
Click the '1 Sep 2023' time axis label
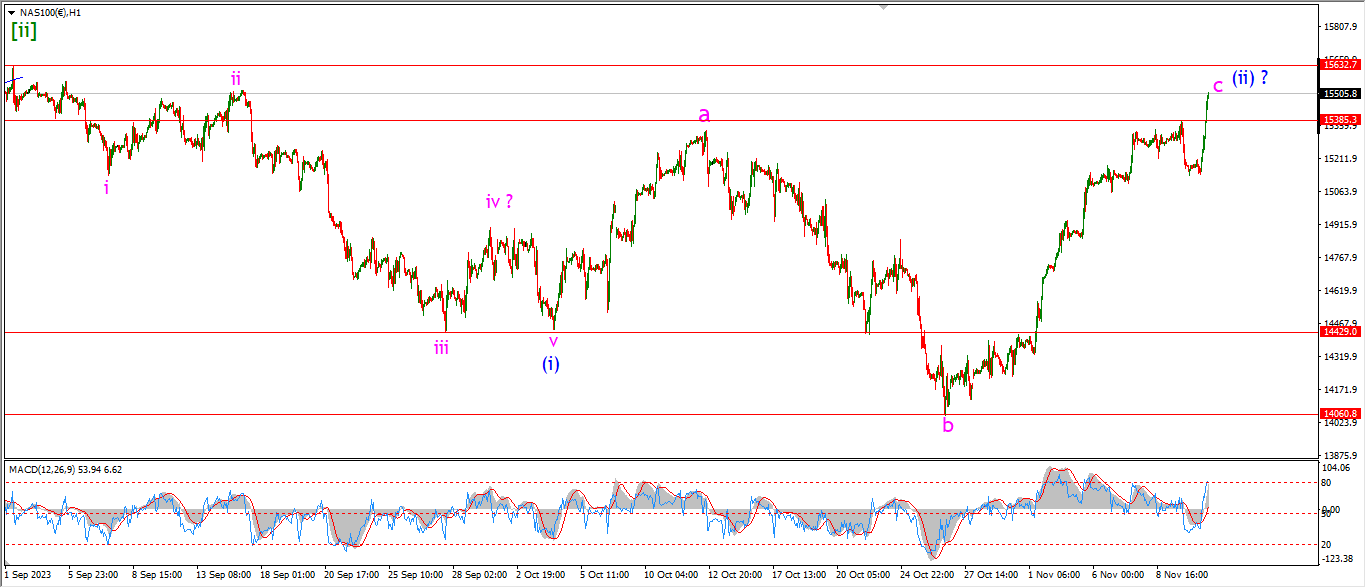(28, 576)
